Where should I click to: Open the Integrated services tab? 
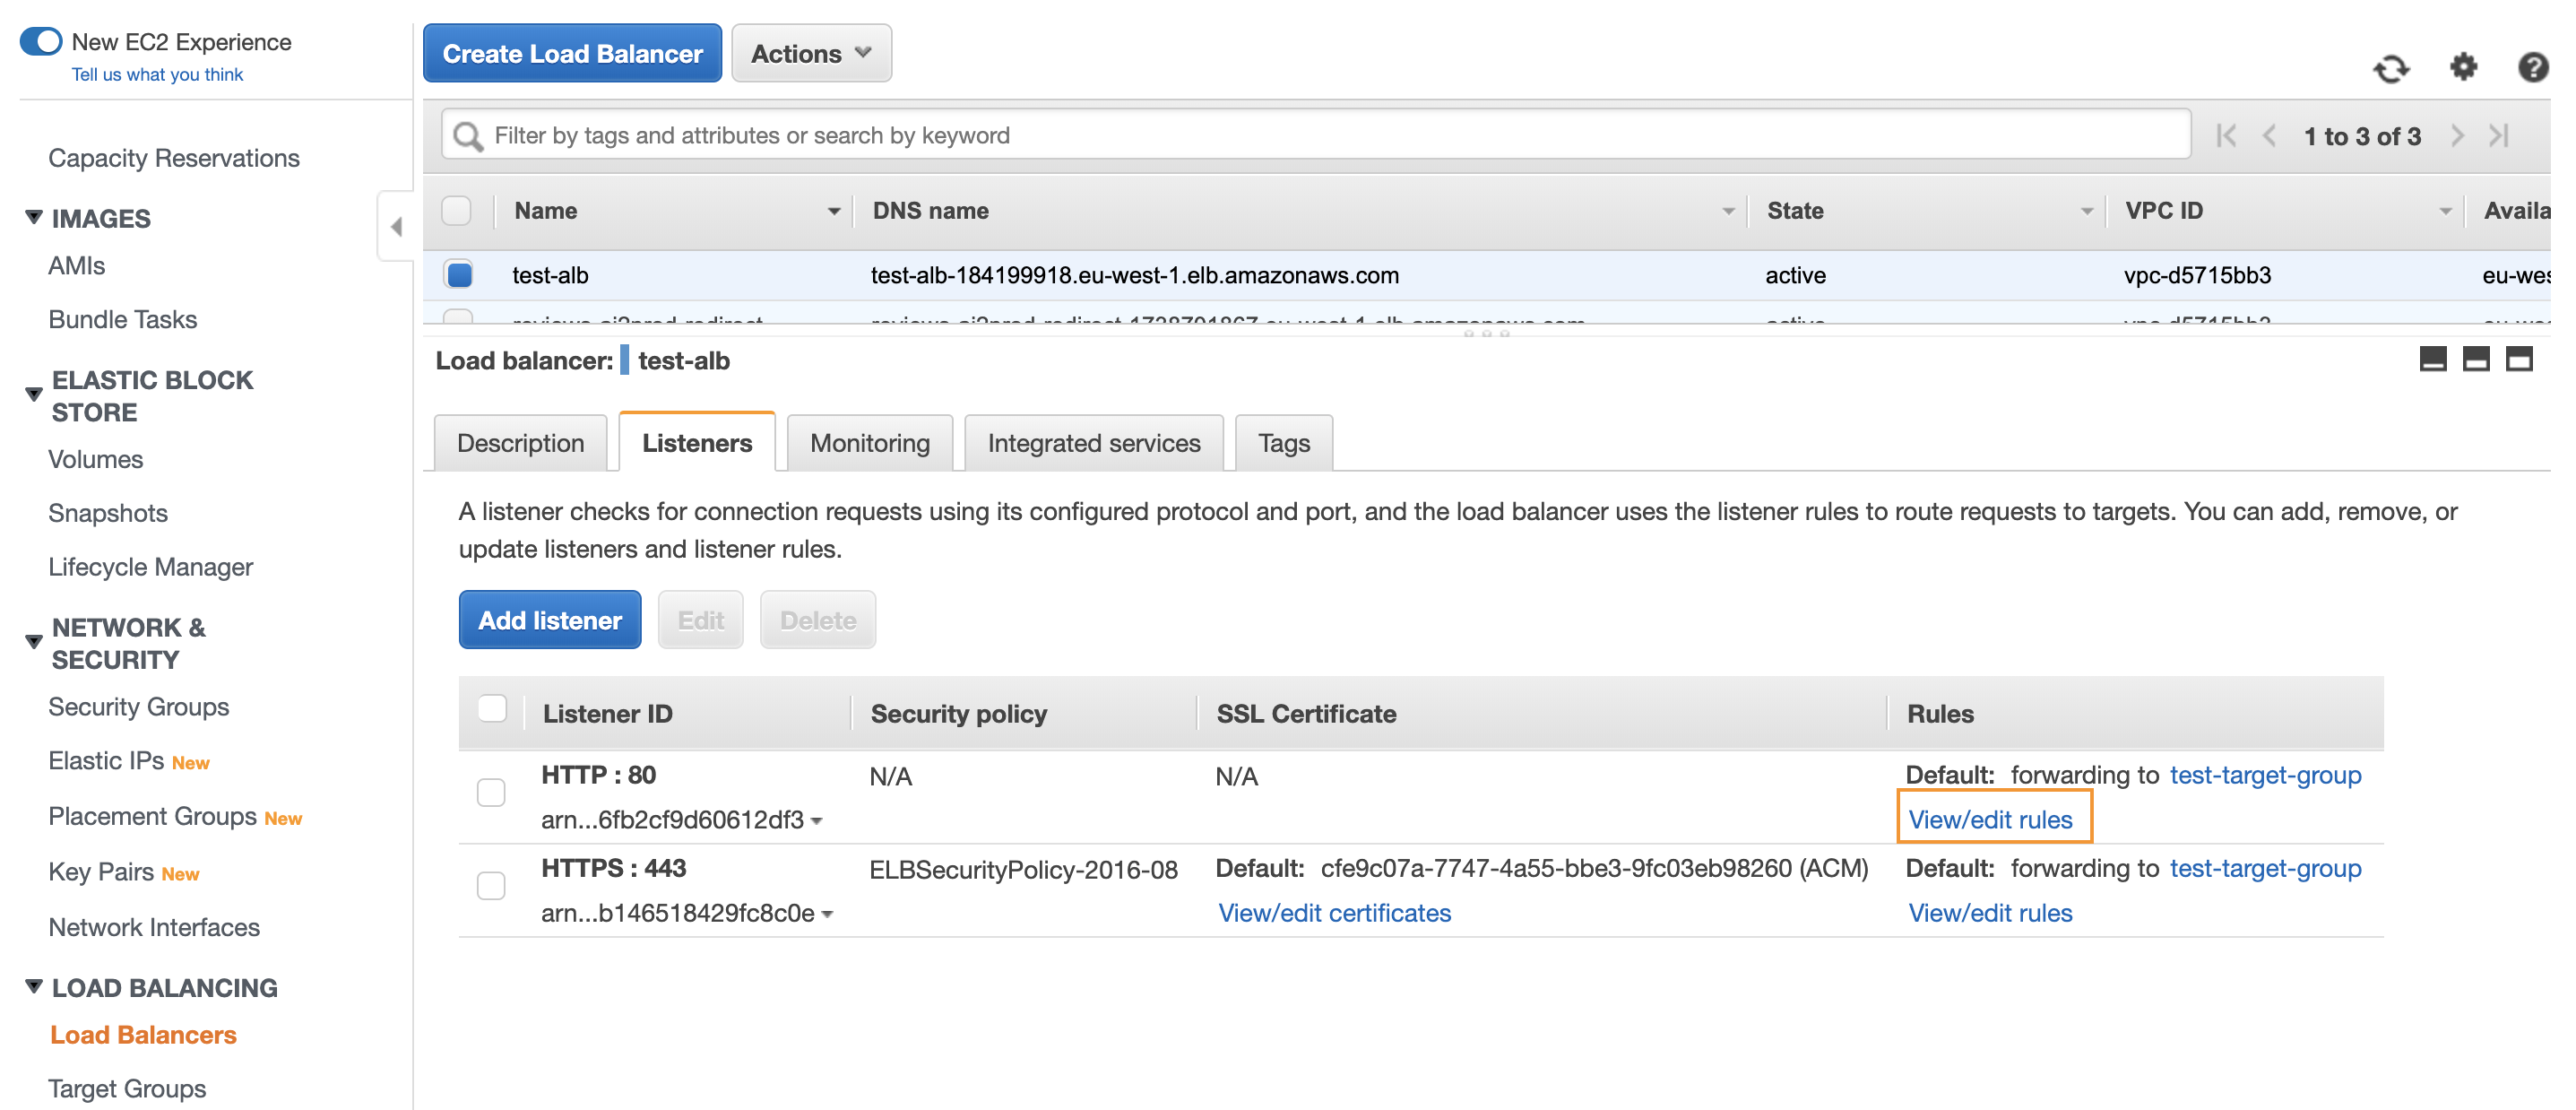click(x=1093, y=443)
